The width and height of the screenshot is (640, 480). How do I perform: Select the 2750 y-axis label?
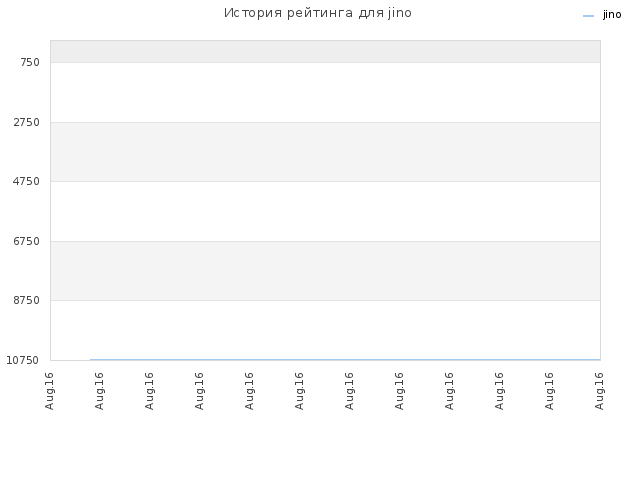click(x=27, y=122)
